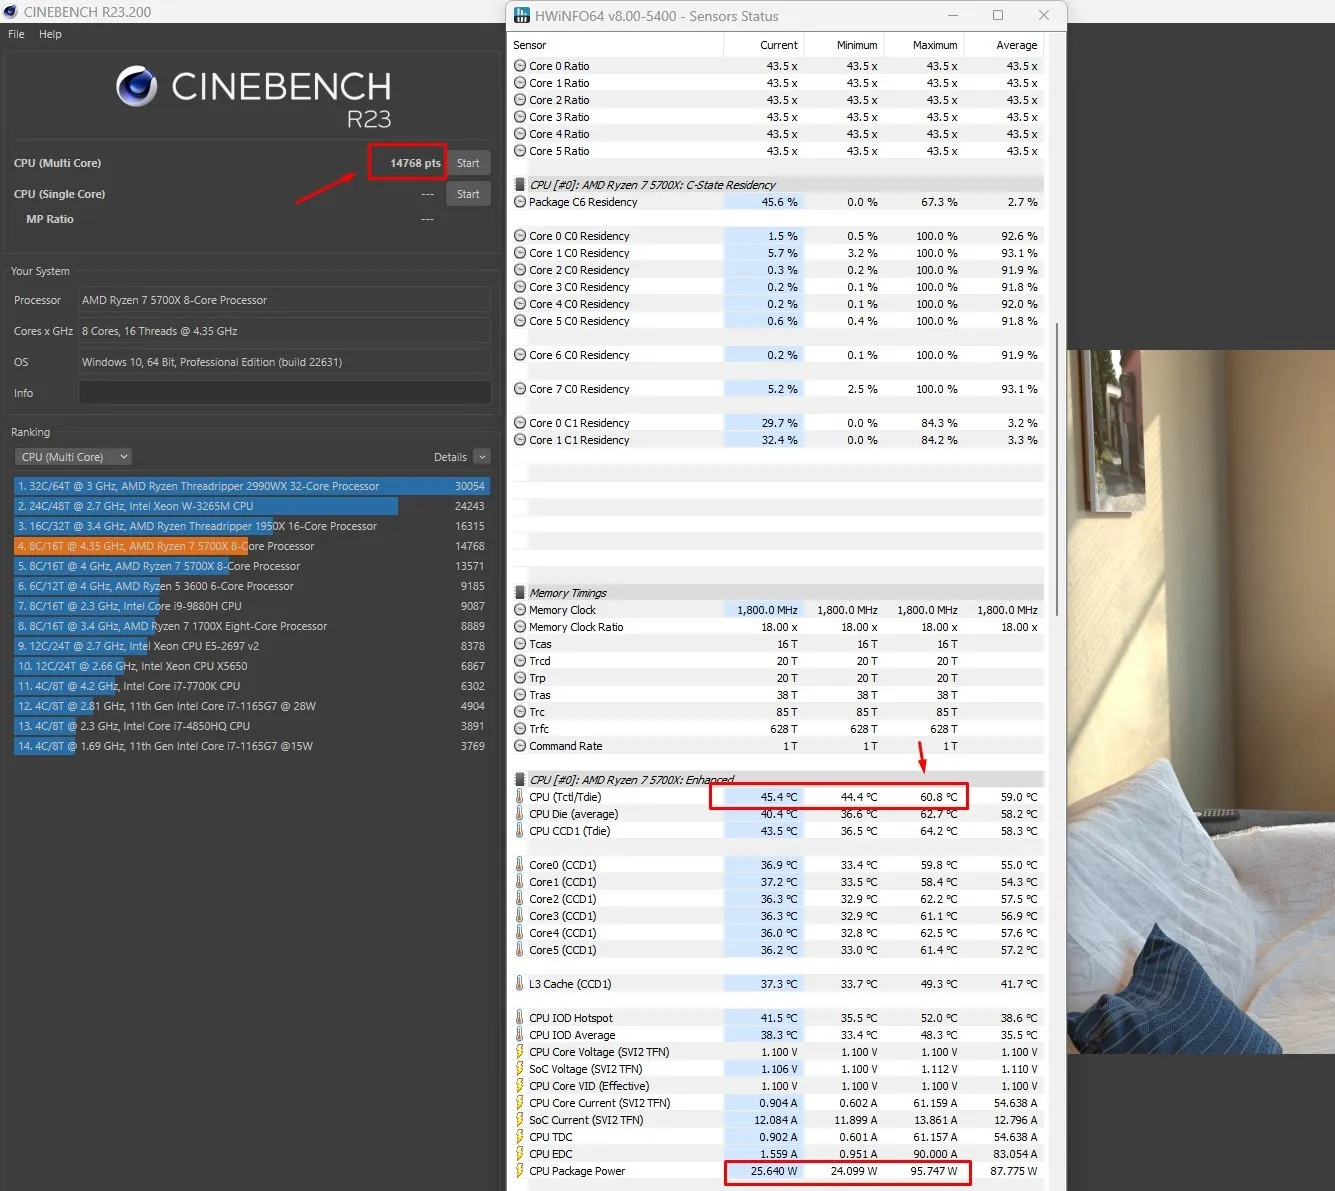The width and height of the screenshot is (1335, 1191).
Task: Open the Help menu in Cinebench
Action: [50, 34]
